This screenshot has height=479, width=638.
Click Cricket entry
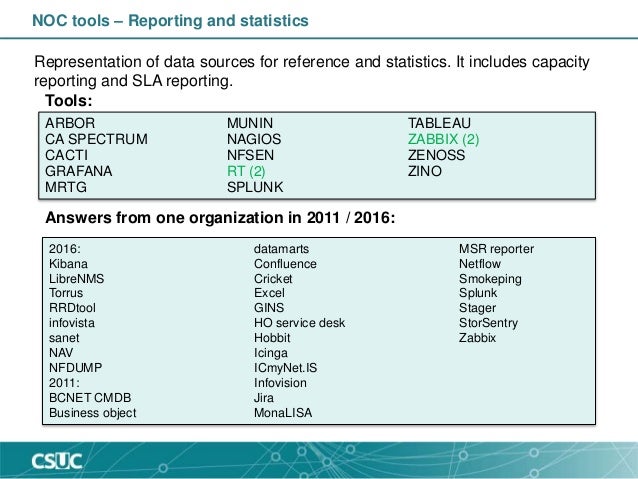pos(273,279)
